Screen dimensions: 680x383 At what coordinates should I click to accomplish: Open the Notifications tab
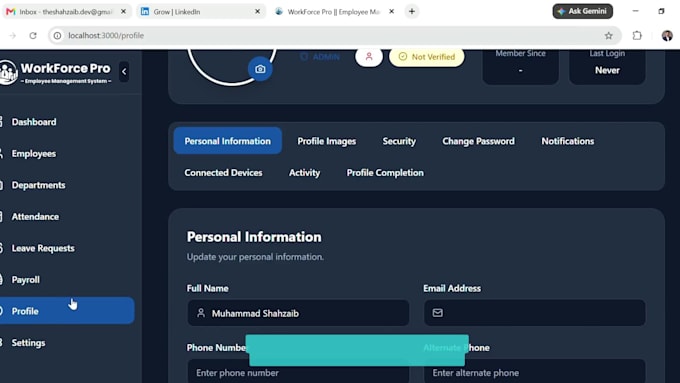[568, 141]
